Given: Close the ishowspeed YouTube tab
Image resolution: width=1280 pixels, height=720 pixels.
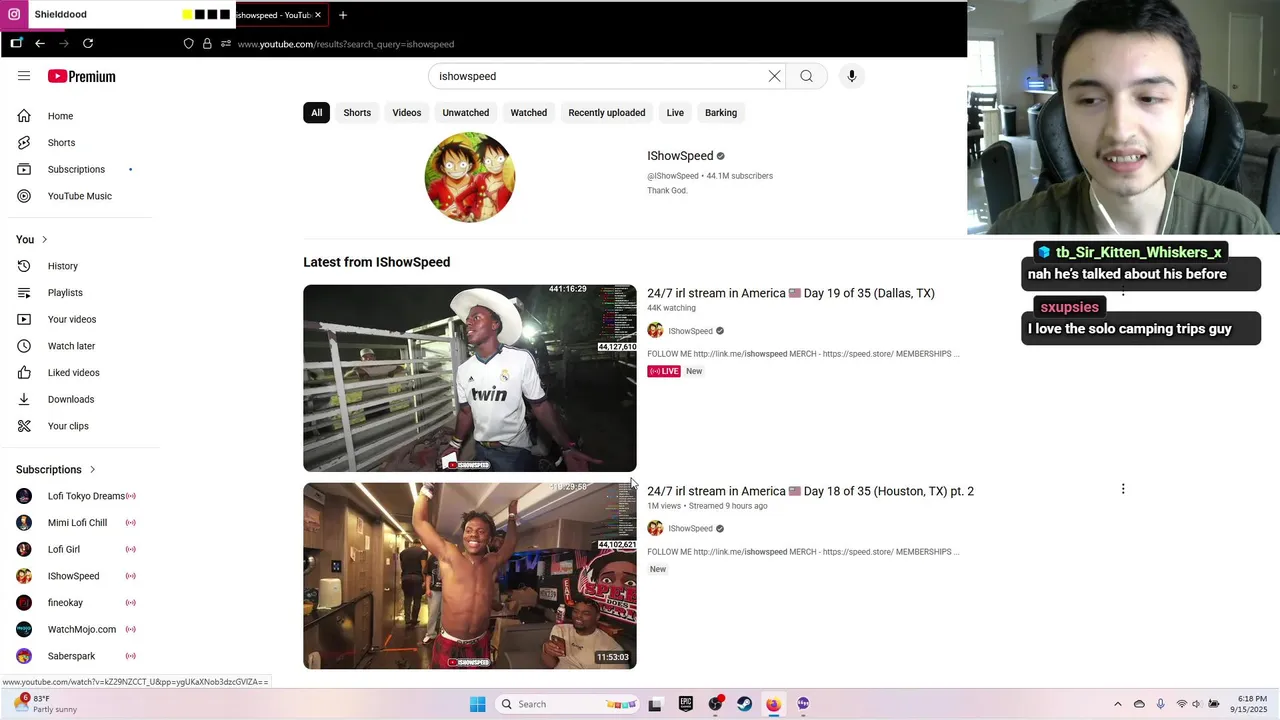Looking at the screenshot, I should pos(318,15).
